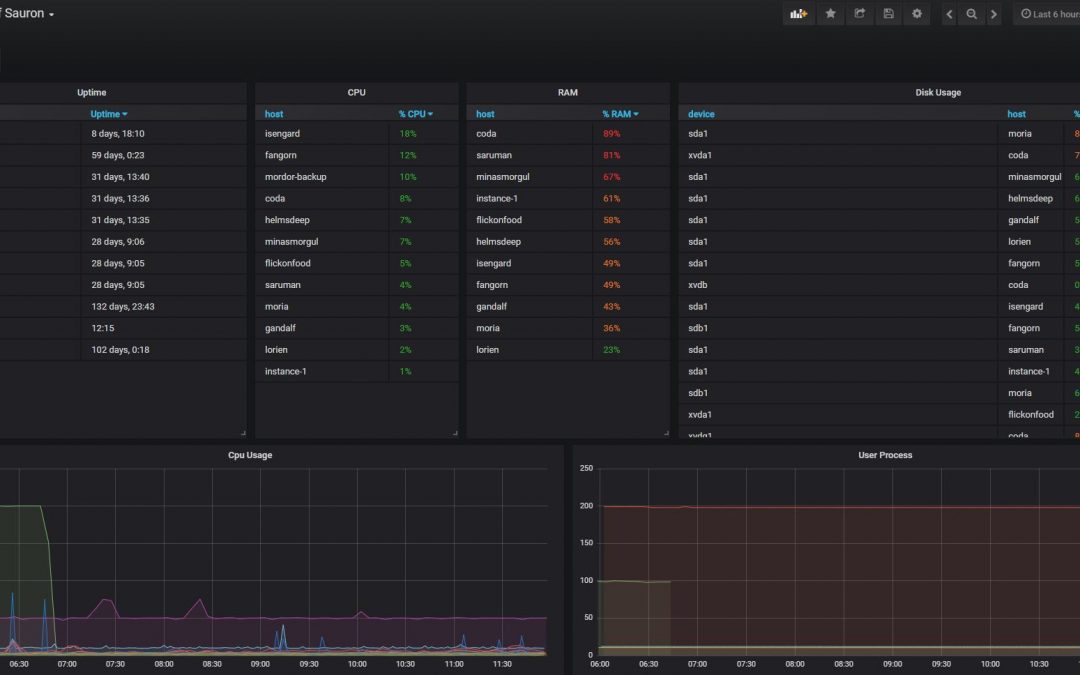This screenshot has height=675, width=1080.
Task: Click the 07:00 label on User Process axis
Action: pos(697,664)
